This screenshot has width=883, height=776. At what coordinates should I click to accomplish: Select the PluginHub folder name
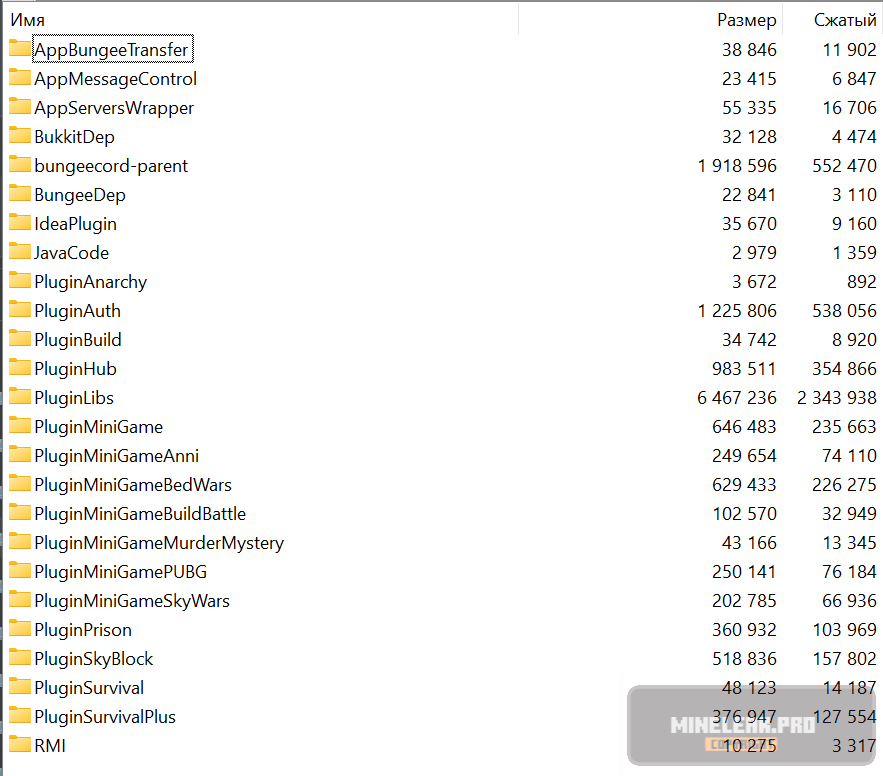pos(75,369)
